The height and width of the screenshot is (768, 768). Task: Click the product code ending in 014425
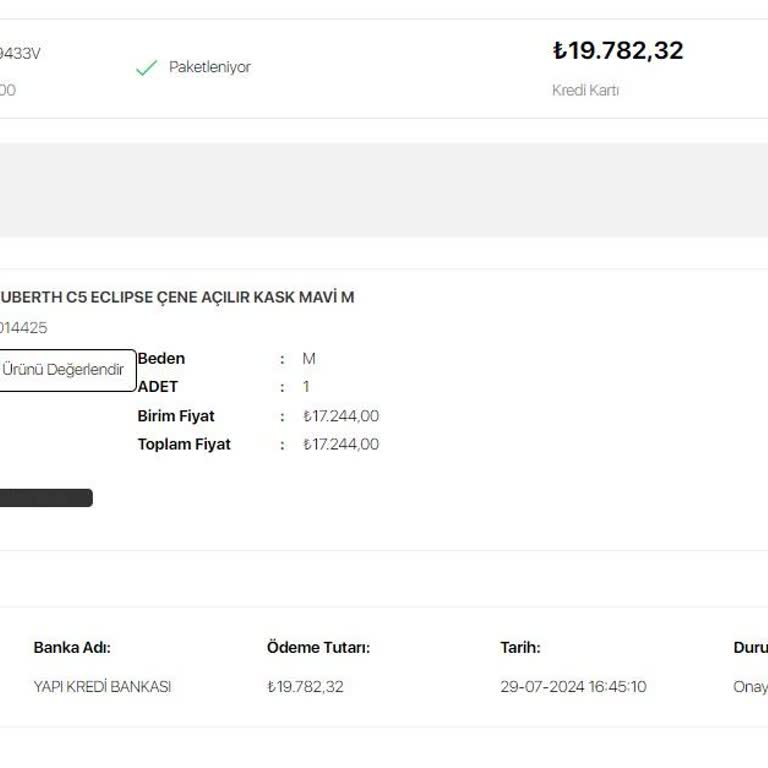click(x=23, y=327)
